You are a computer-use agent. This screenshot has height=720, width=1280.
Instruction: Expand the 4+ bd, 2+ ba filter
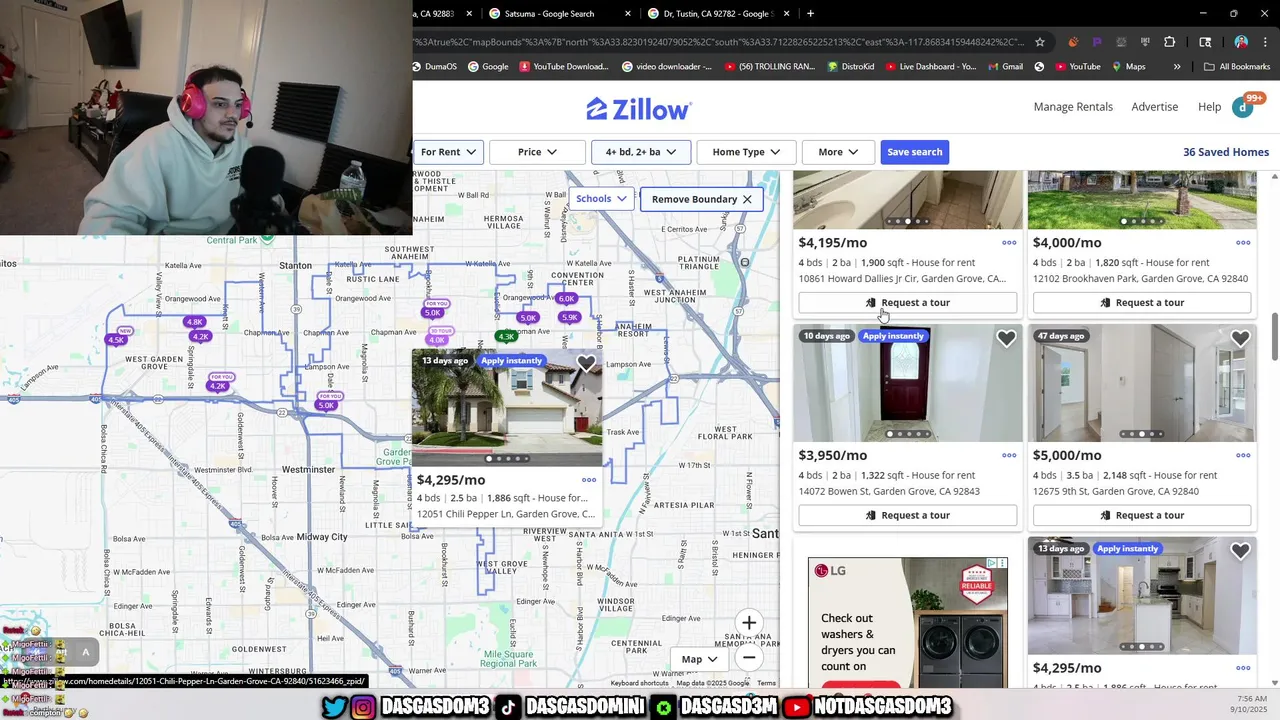click(x=641, y=152)
